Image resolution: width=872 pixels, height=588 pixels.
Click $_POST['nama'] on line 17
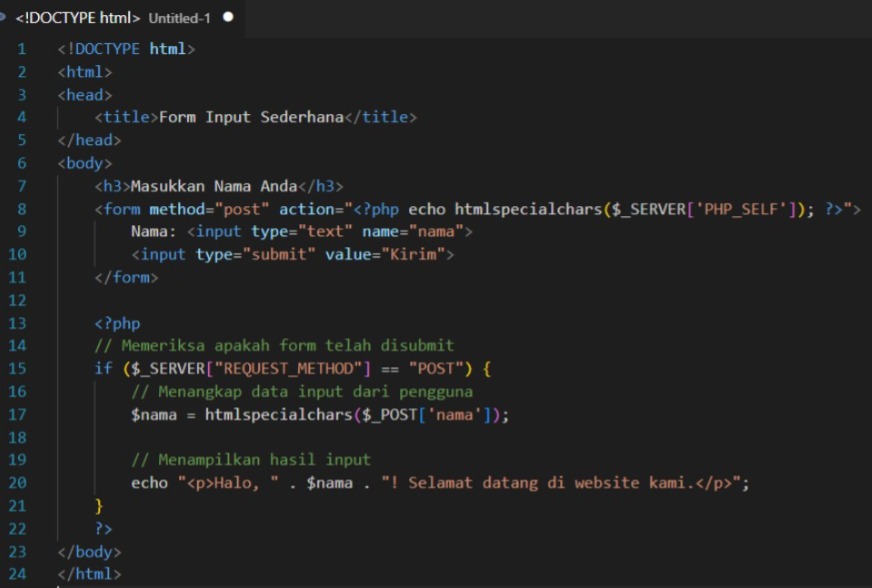click(427, 414)
